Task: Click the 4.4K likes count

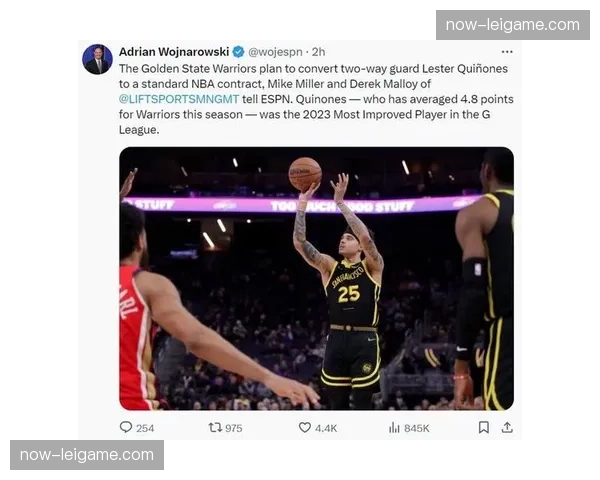Action: tap(326, 428)
